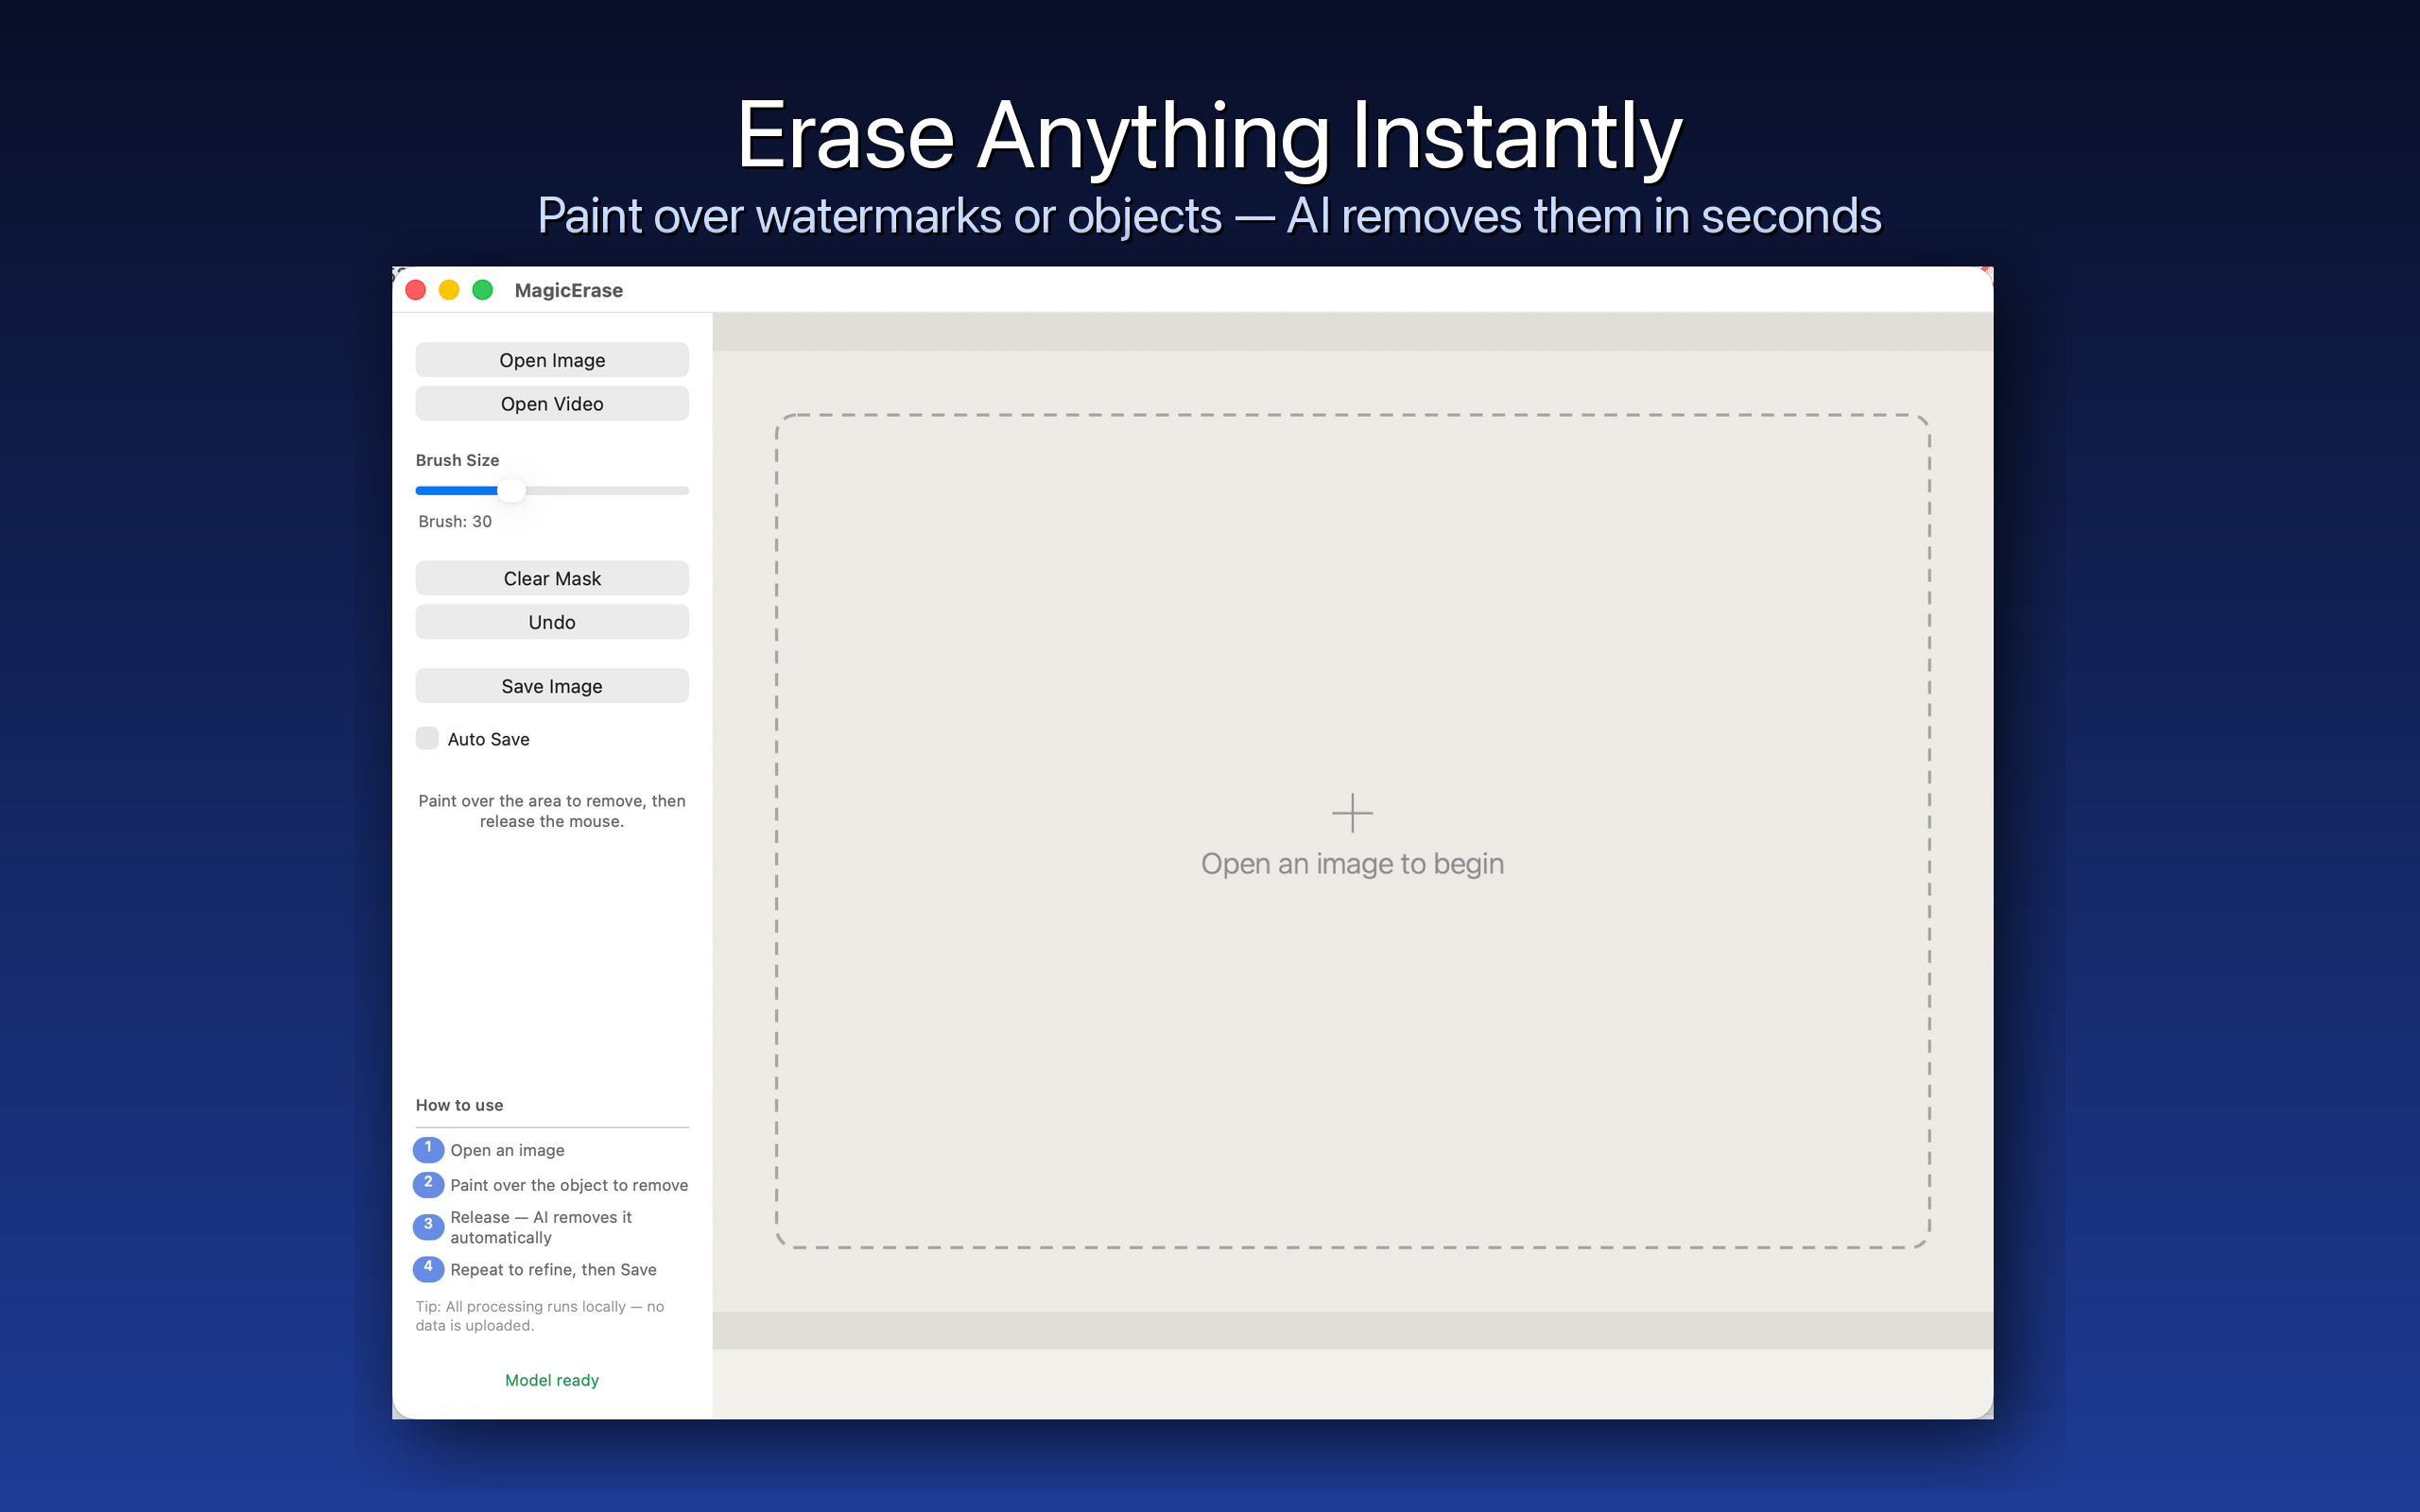This screenshot has height=1512, width=2420.
Task: Save the edited image
Action: tap(551, 685)
